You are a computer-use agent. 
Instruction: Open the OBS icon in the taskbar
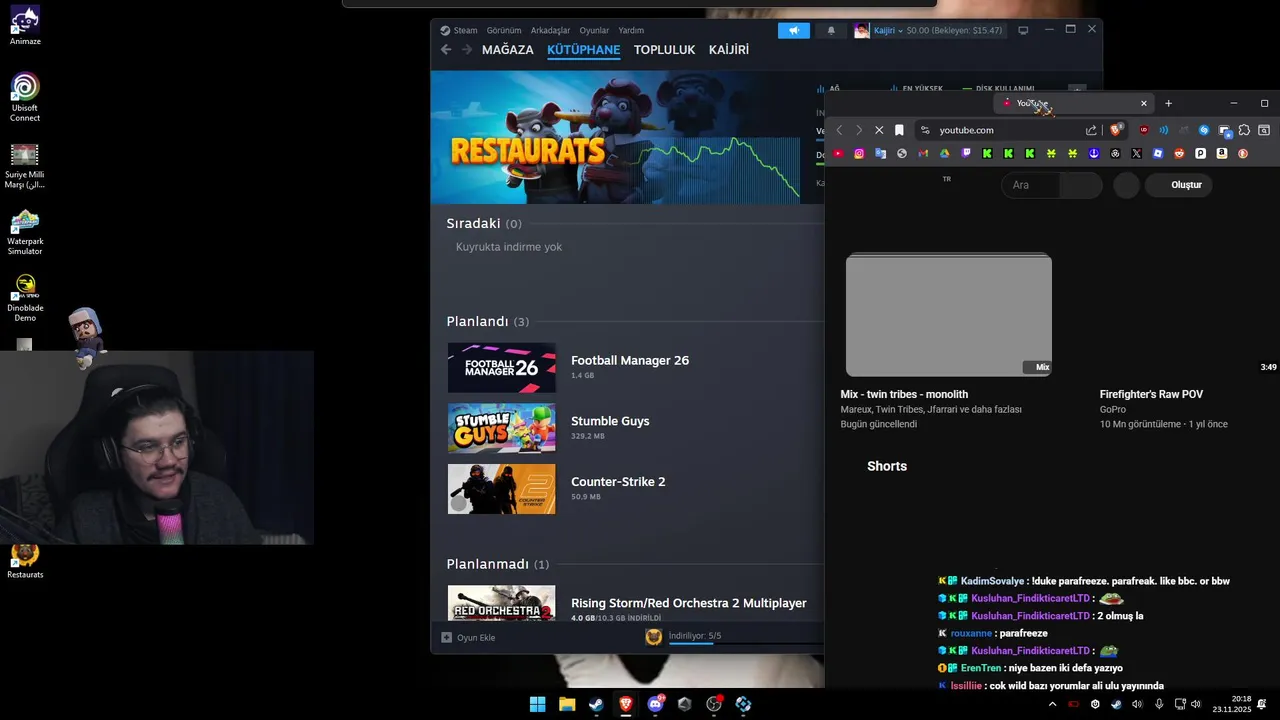(714, 704)
